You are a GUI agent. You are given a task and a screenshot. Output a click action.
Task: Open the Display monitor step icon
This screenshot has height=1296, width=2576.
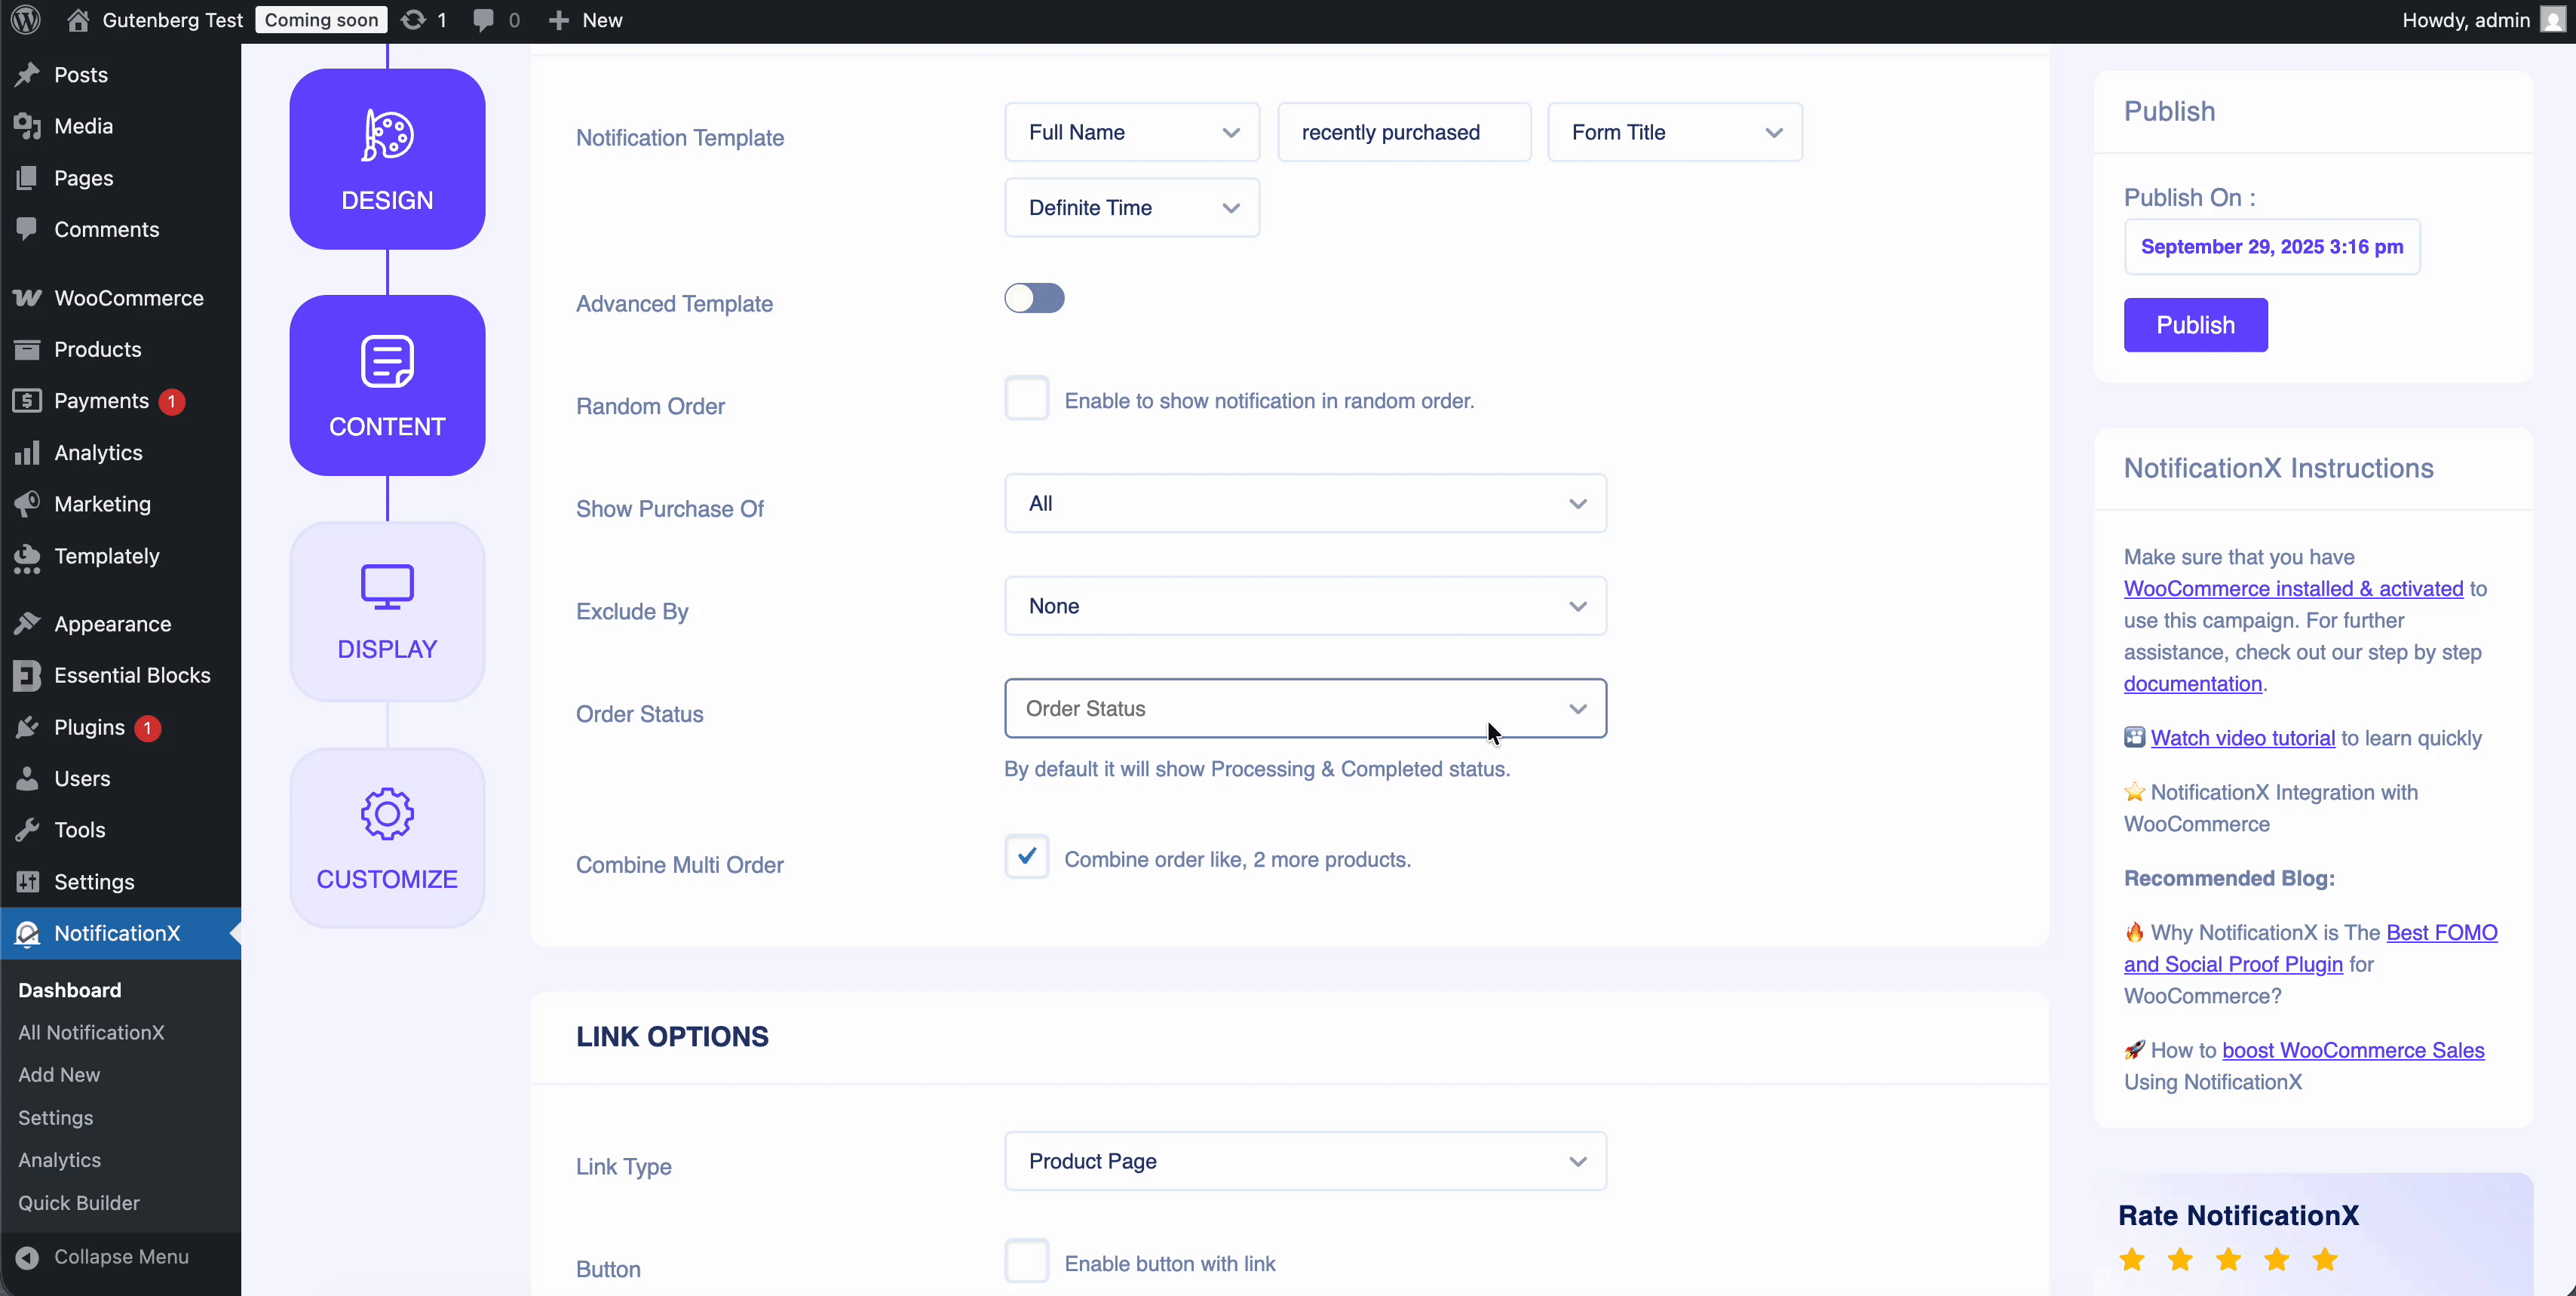pyautogui.click(x=387, y=587)
